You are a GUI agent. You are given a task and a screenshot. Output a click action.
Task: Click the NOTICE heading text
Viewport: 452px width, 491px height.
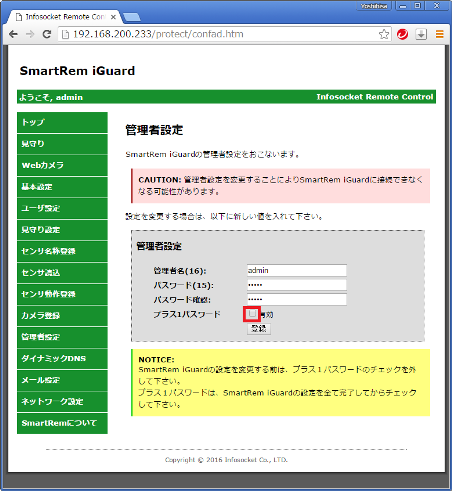156,360
